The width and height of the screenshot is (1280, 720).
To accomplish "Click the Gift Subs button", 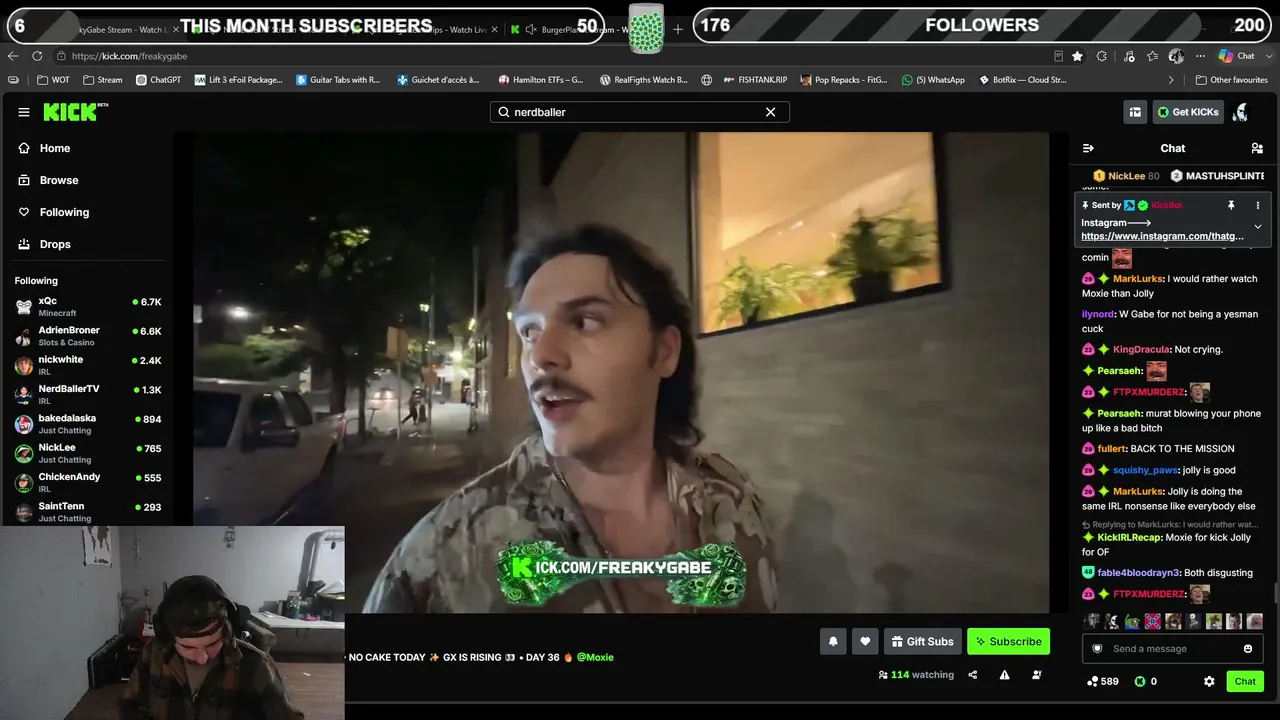I will [x=922, y=641].
